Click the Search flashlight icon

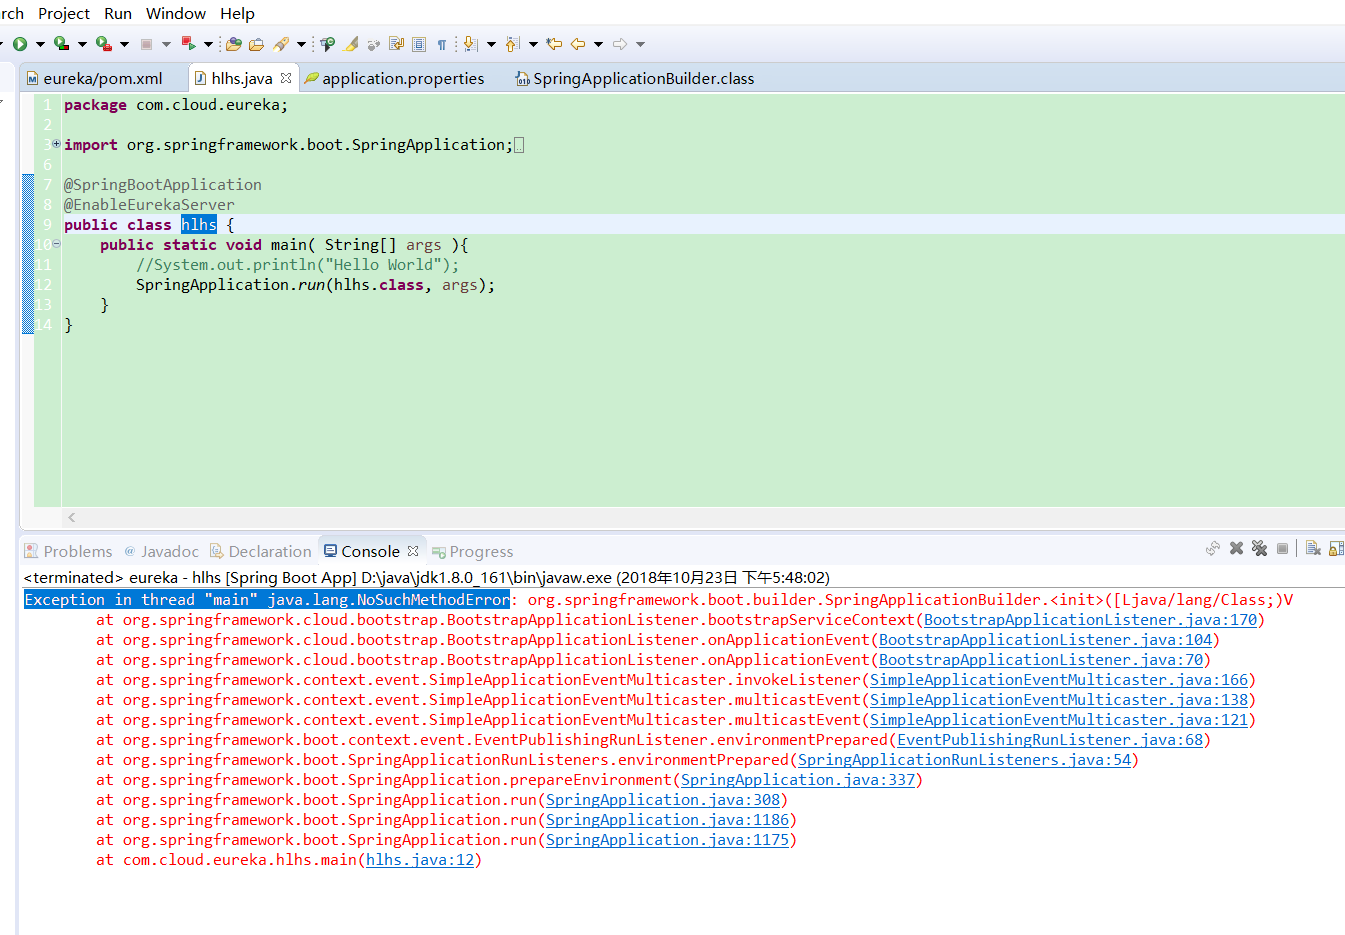coord(281,44)
